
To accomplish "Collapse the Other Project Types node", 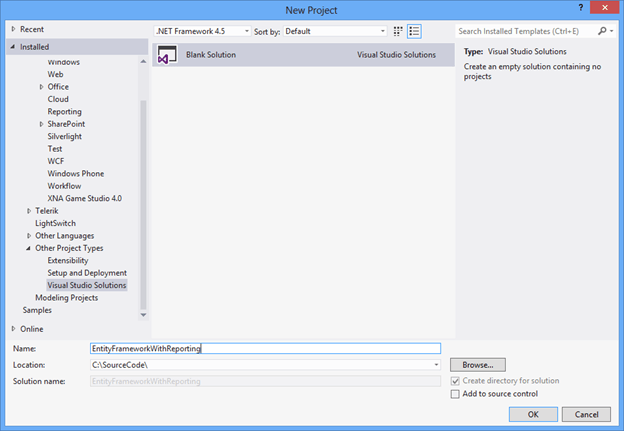I will click(x=29, y=248).
